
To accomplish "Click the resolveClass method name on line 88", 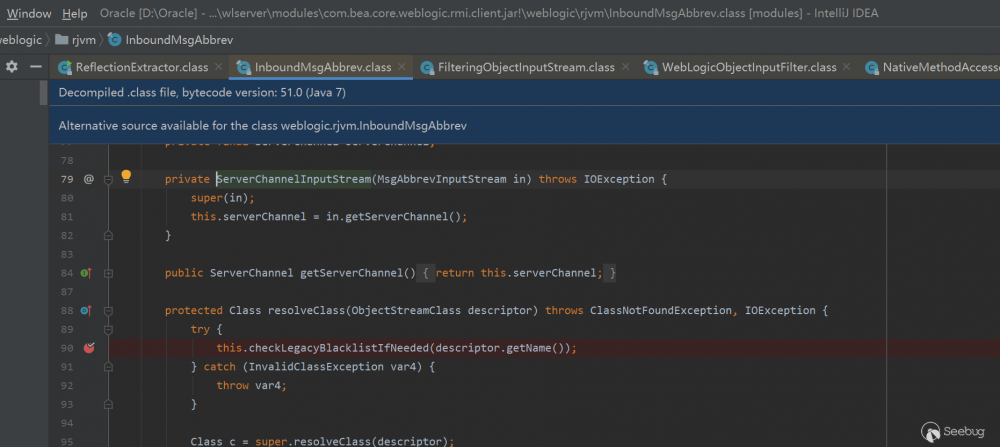I will point(306,311).
